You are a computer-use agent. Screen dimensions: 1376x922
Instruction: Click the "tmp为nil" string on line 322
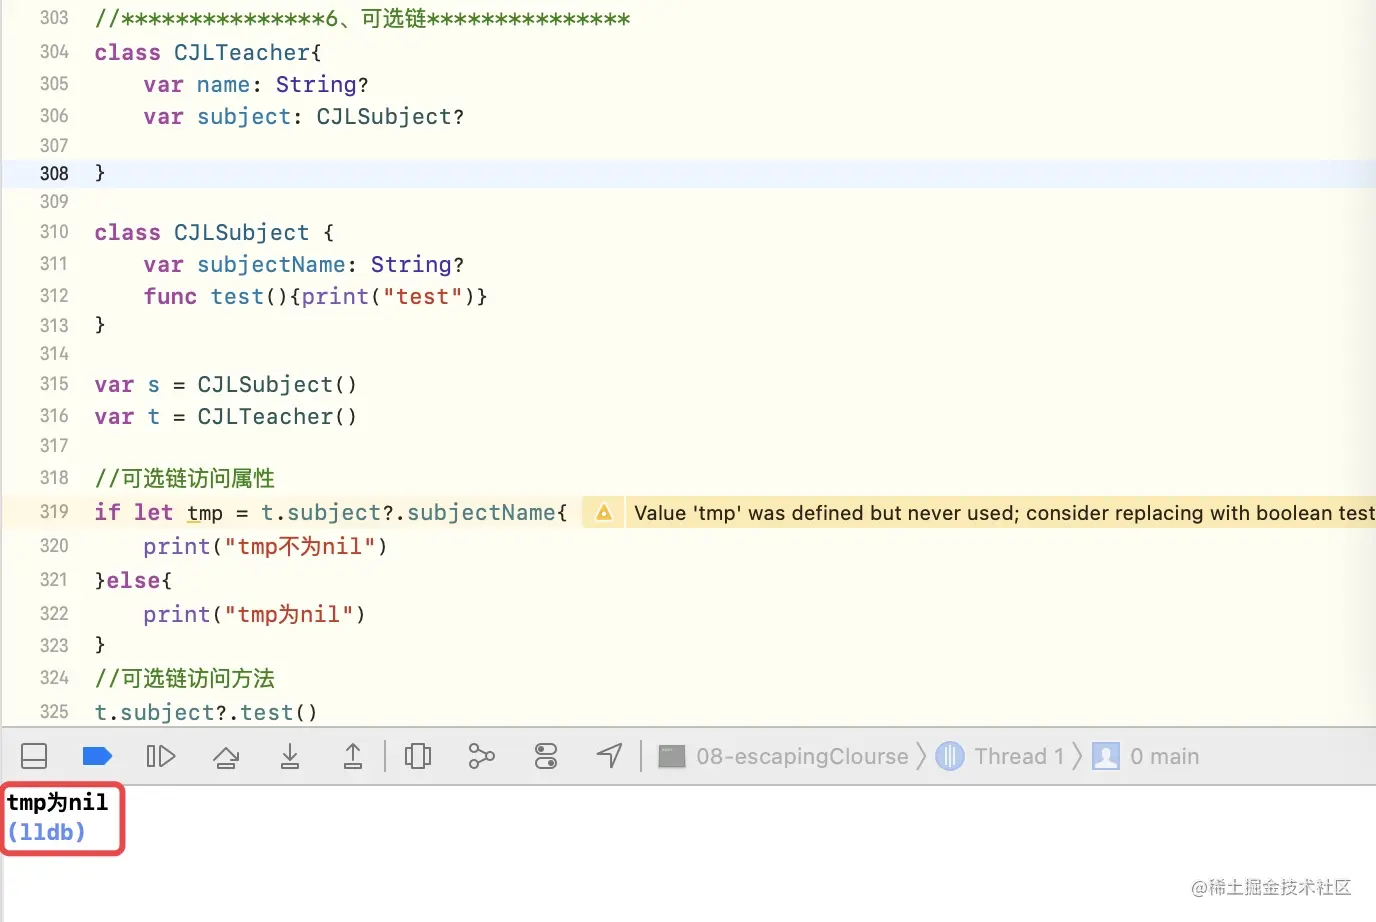tap(289, 614)
